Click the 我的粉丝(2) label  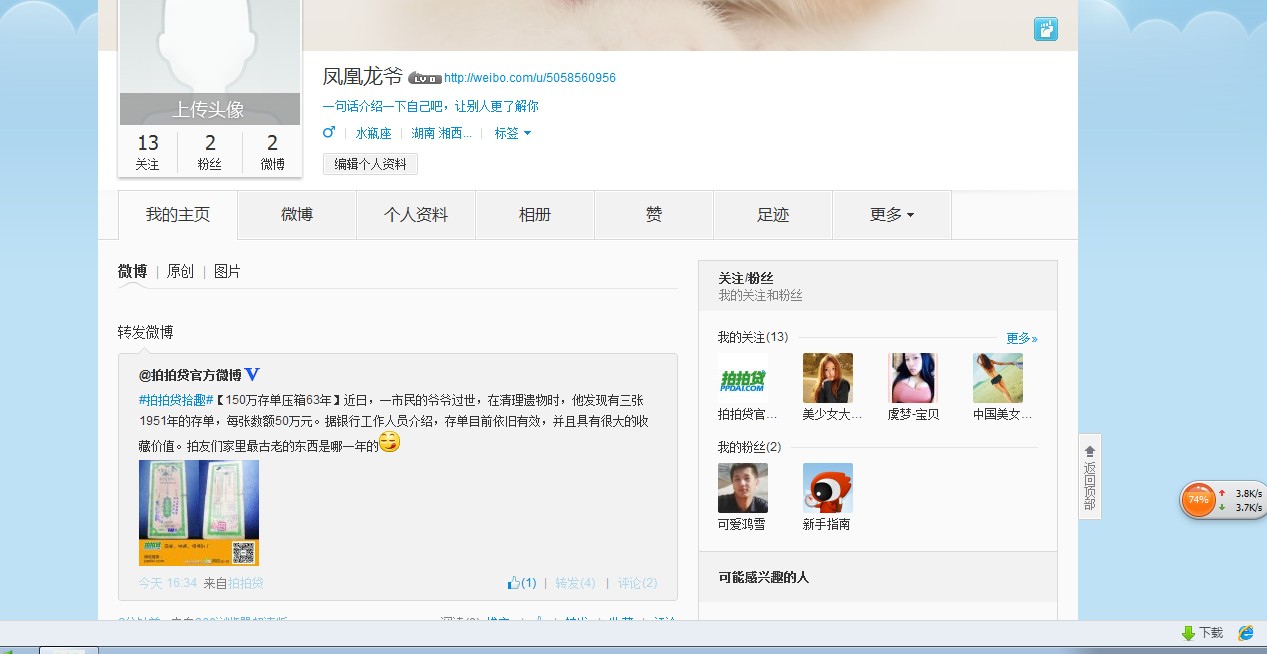point(750,447)
